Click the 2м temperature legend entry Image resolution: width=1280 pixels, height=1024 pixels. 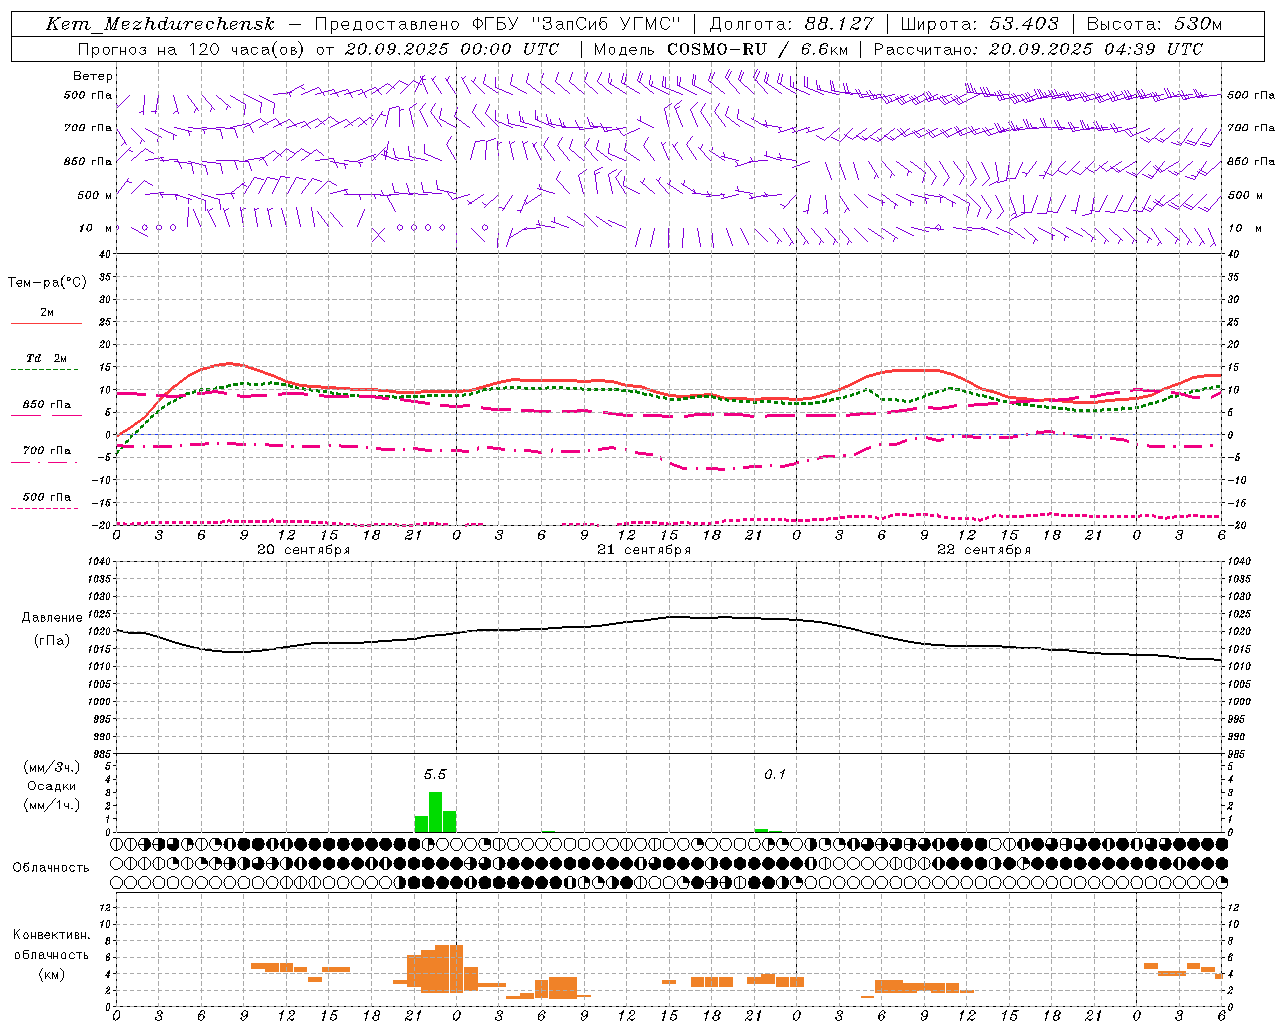point(47,312)
